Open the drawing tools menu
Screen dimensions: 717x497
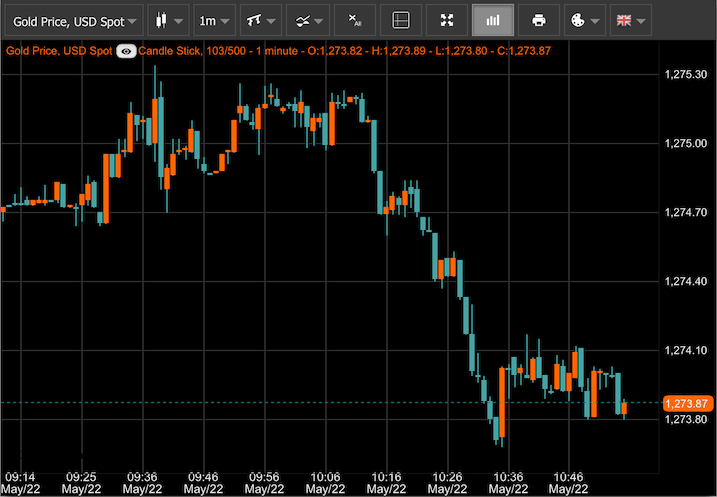(x=260, y=20)
